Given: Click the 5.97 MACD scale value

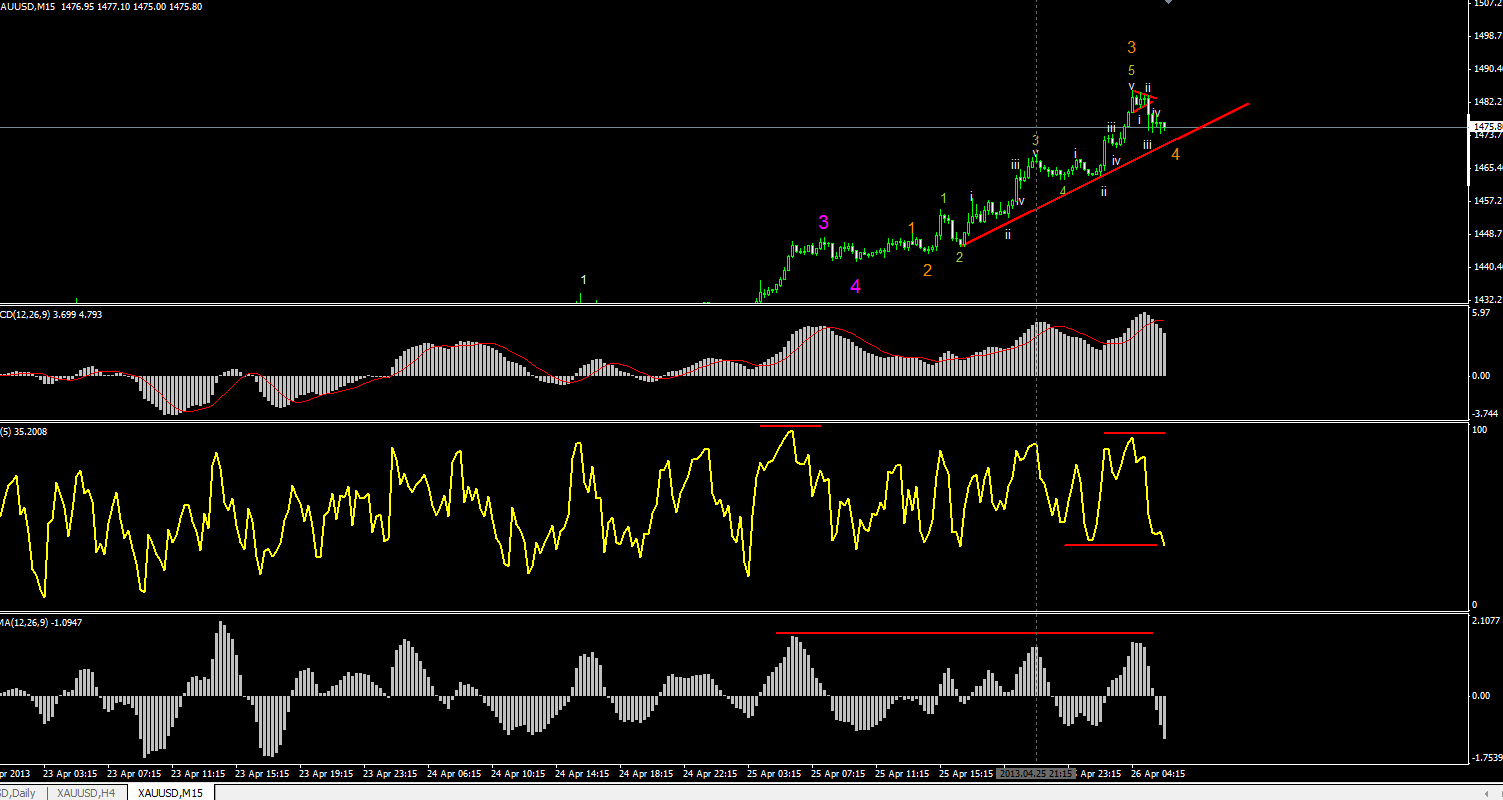Looking at the screenshot, I should coord(1483,313).
